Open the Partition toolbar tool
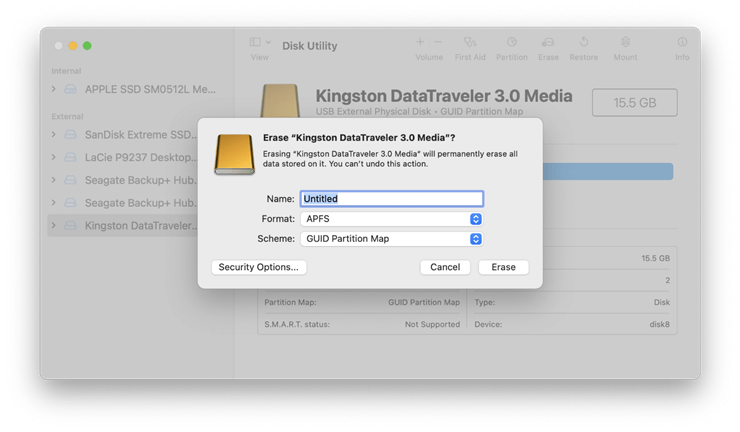740x432 pixels. click(512, 42)
